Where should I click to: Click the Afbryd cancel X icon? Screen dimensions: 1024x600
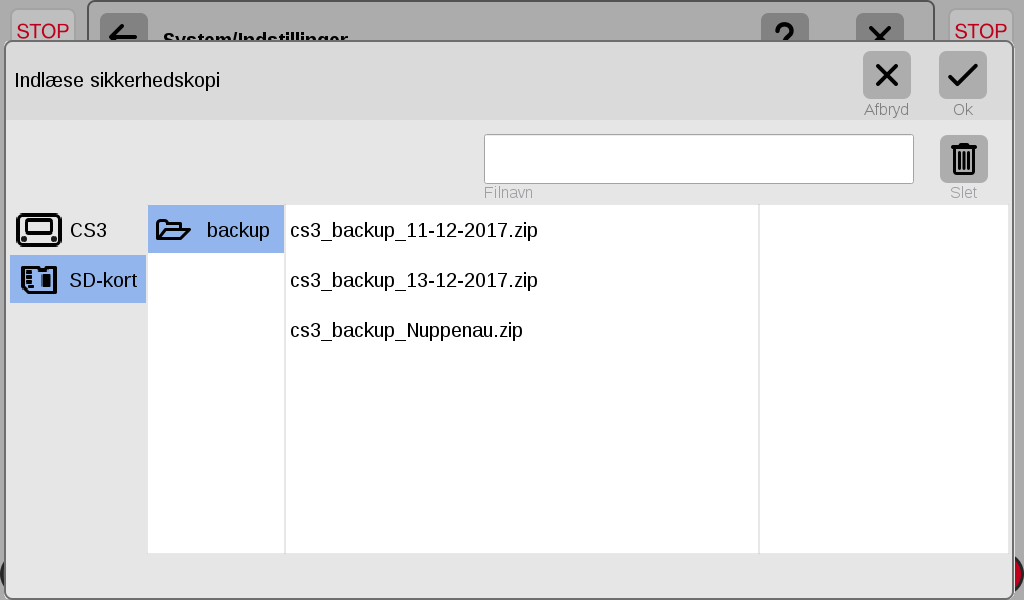tap(886, 75)
